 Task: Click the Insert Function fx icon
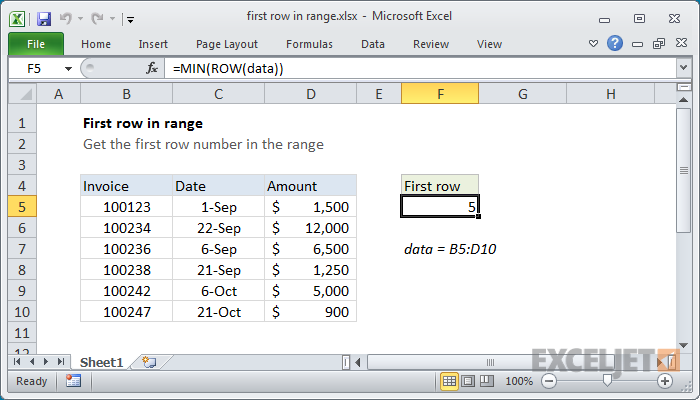pos(152,68)
